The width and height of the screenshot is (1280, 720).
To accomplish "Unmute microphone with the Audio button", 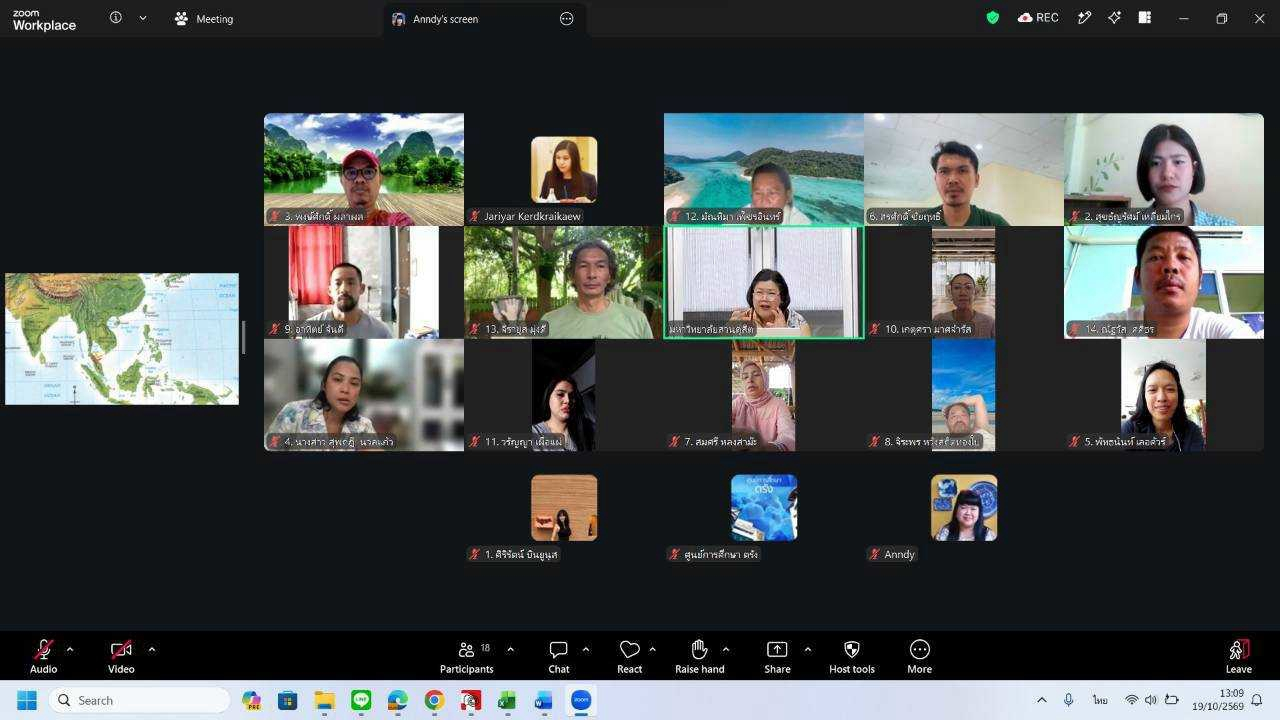I will pos(43,657).
